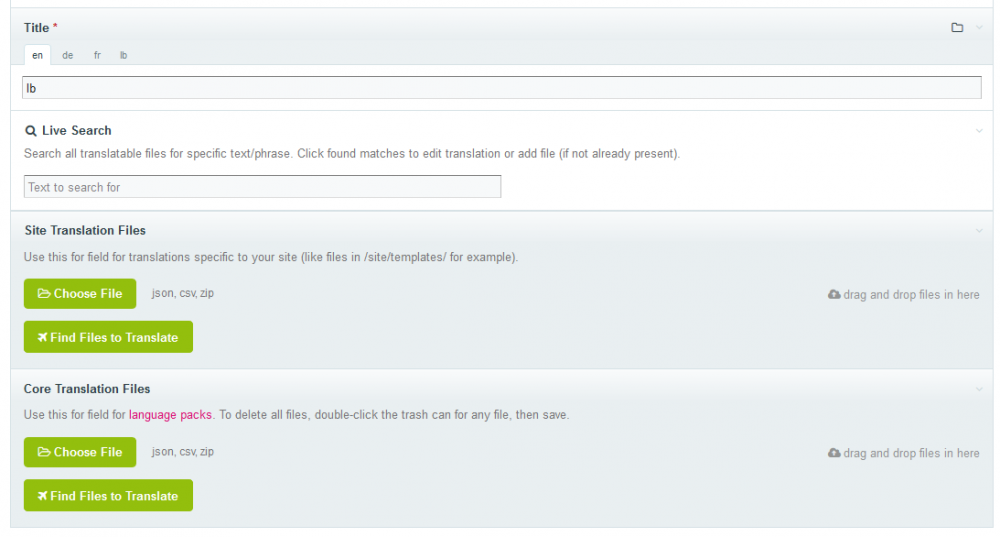Click the Site Translation Files drag and drop area
This screenshot has width=1000, height=537.
(x=904, y=295)
